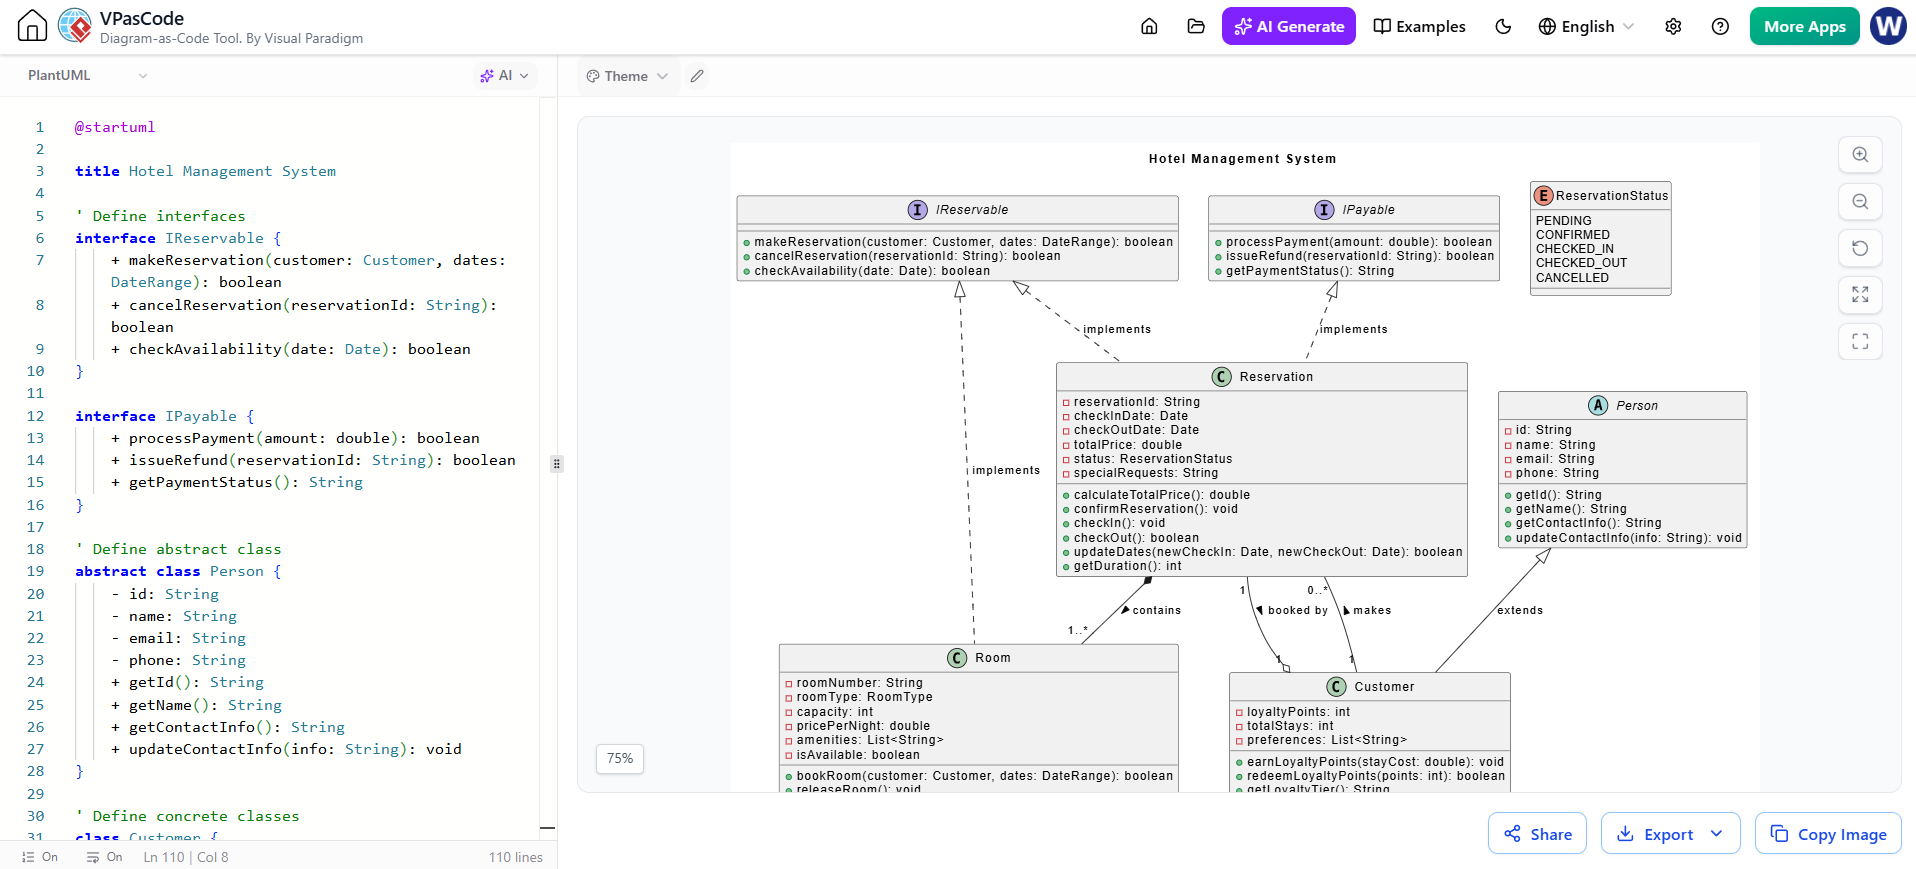Click 'updateContactInfo(info: String): void' in diagram
Screen dimensions: 1916x869
[x=1628, y=538]
